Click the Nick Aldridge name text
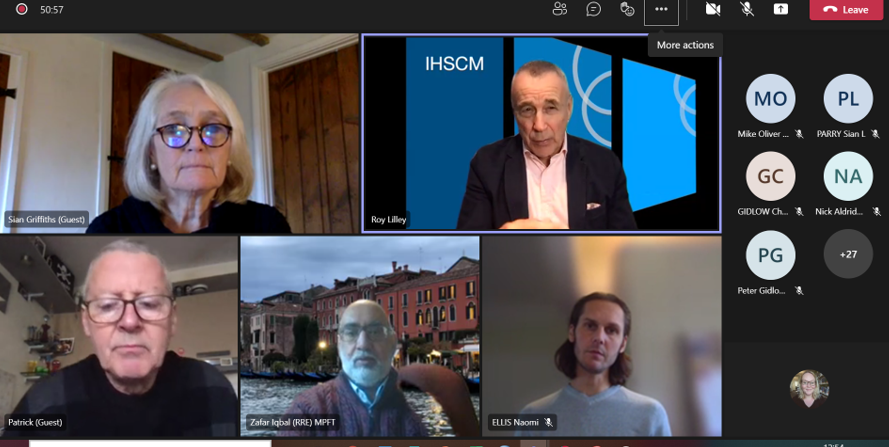This screenshot has height=447, width=889. [839, 212]
